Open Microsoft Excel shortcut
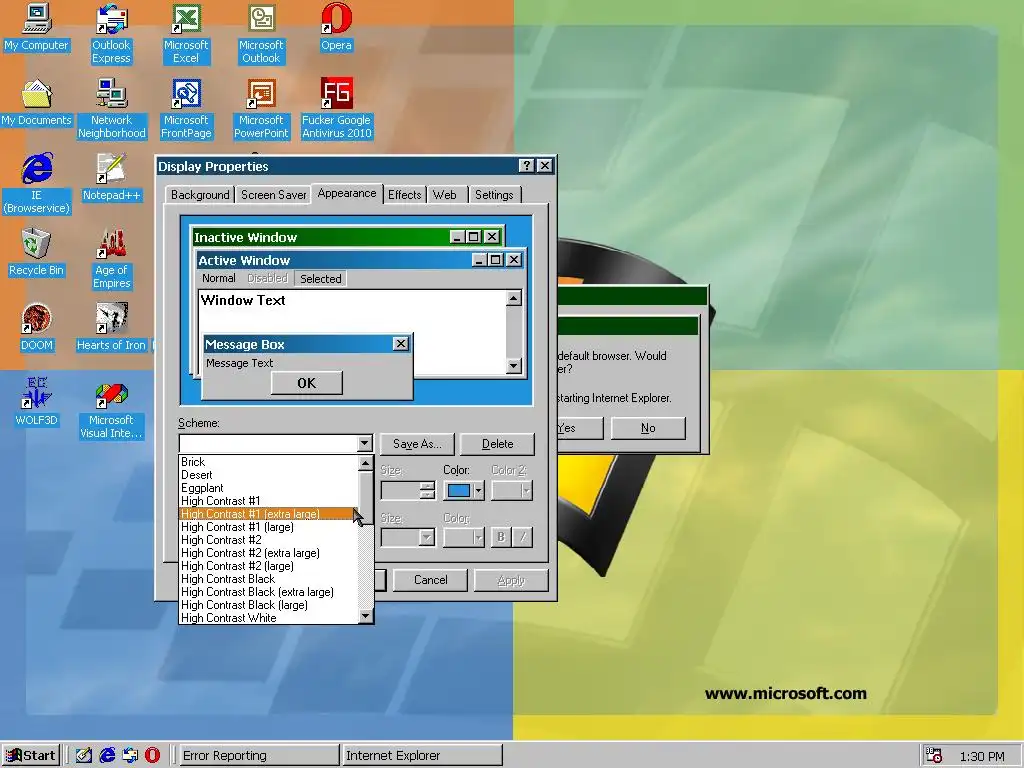 (x=186, y=34)
